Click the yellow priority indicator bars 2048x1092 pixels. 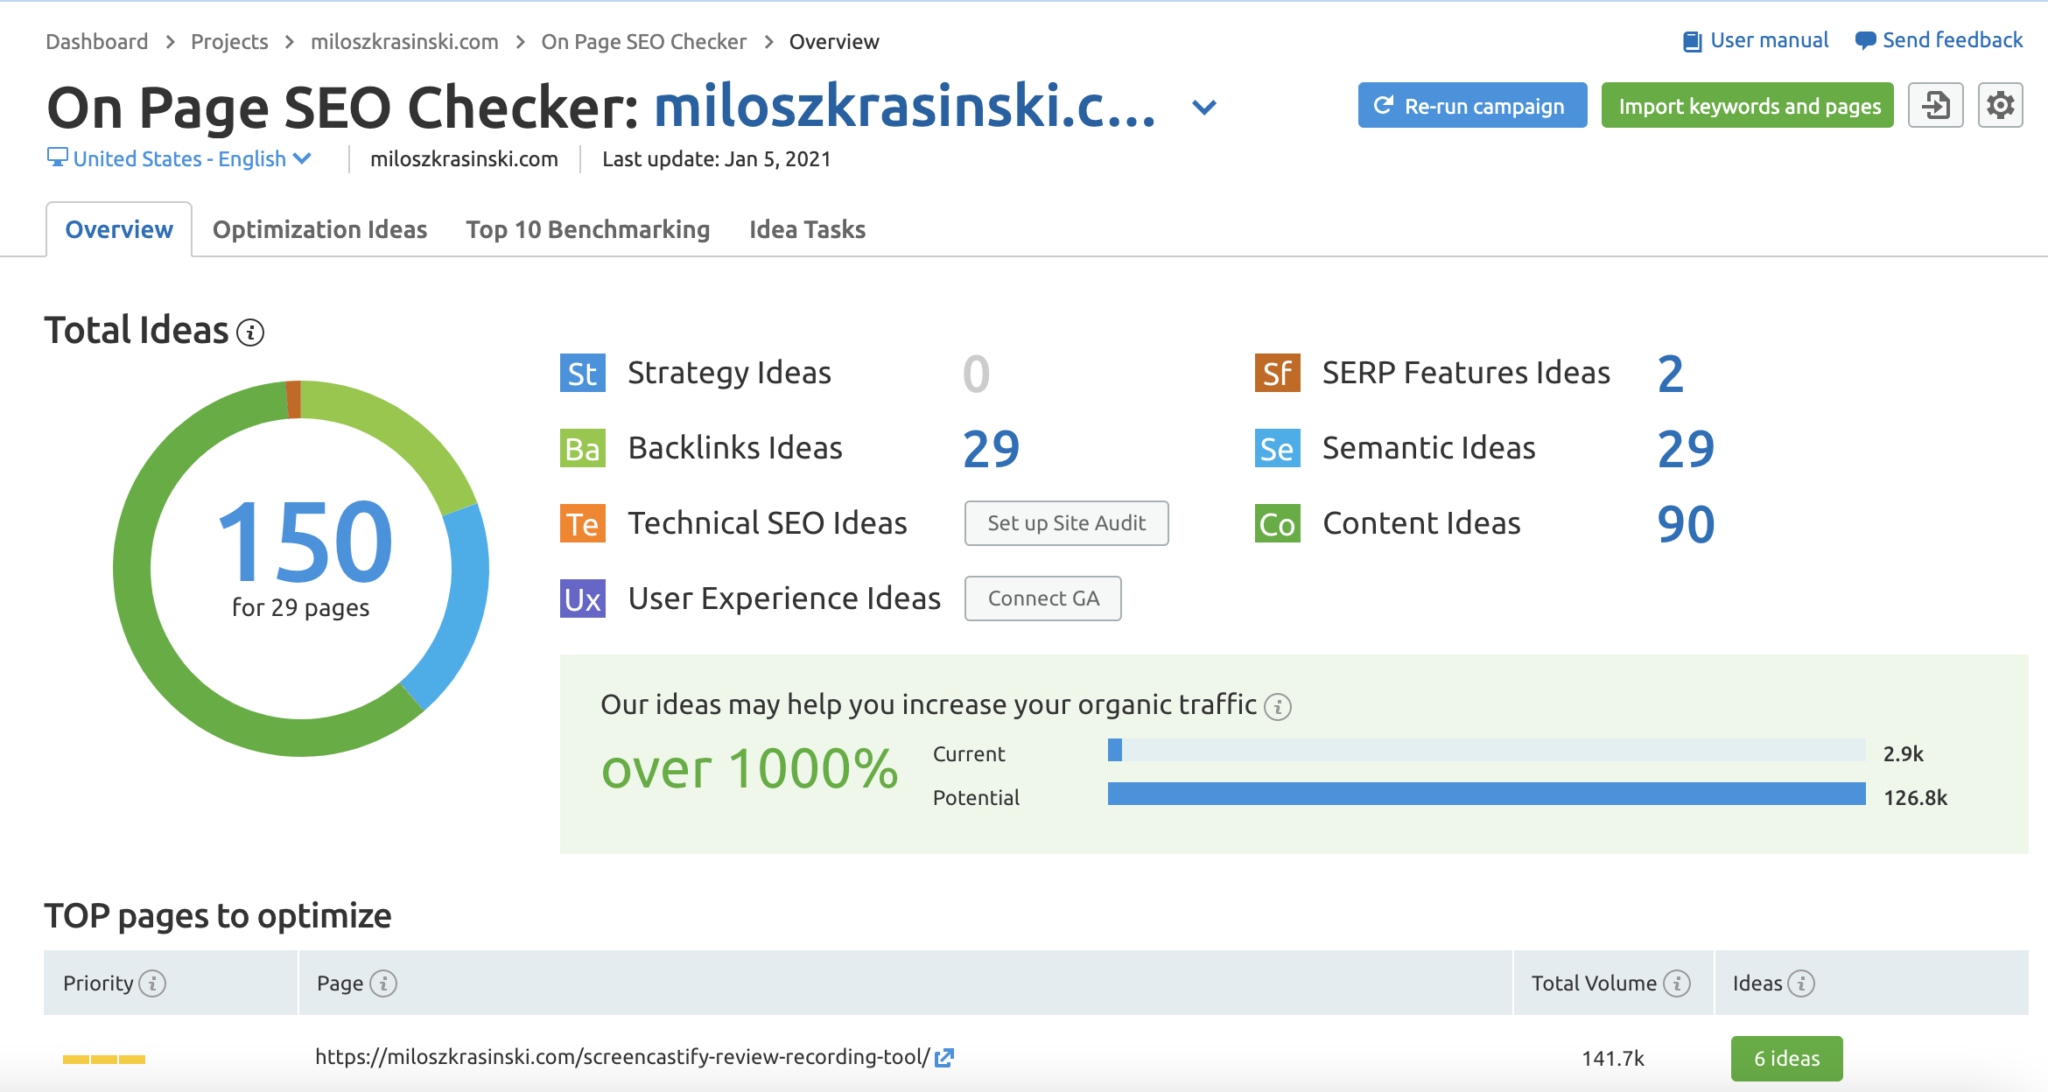click(x=104, y=1059)
